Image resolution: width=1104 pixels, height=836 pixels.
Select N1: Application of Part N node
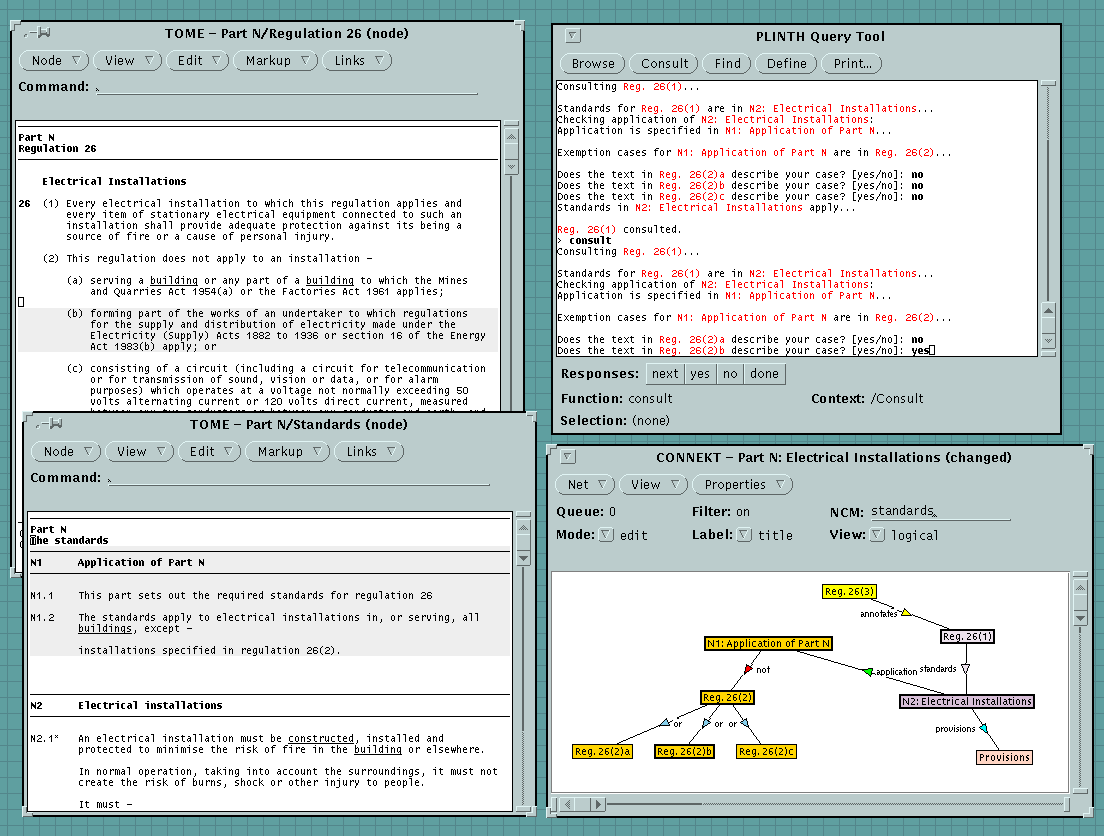point(768,643)
